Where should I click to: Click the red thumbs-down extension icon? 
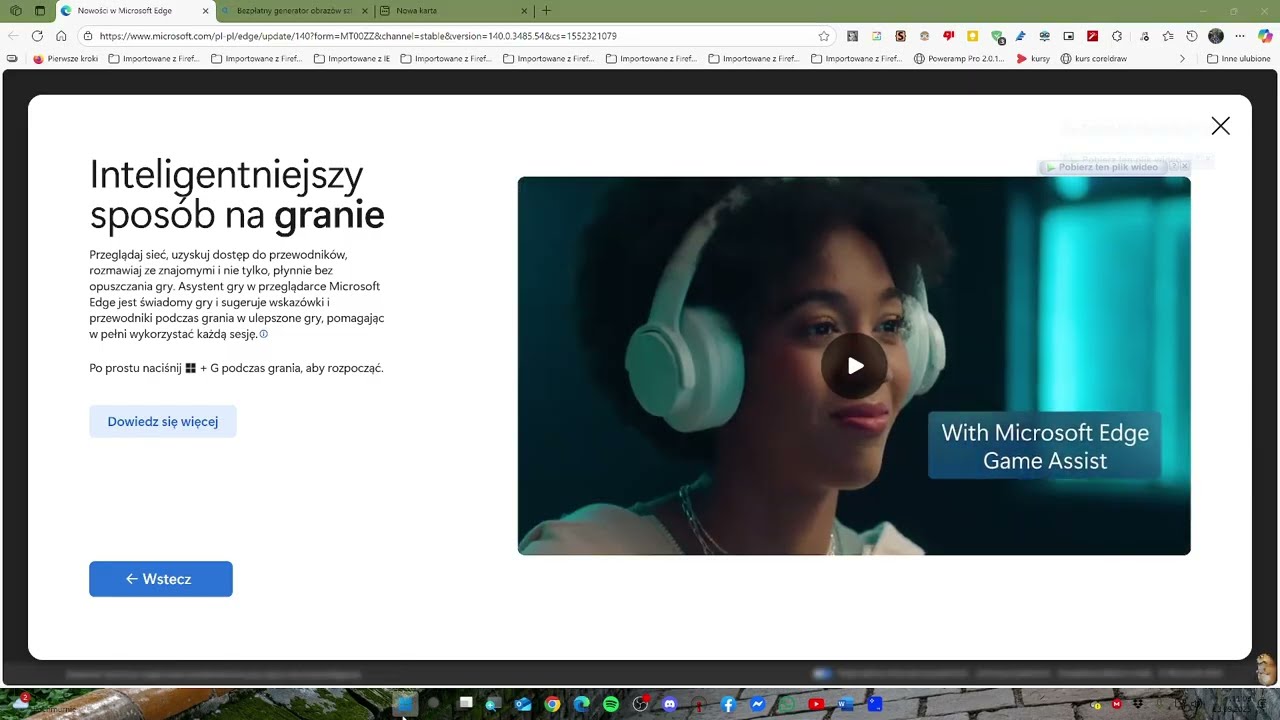948,36
